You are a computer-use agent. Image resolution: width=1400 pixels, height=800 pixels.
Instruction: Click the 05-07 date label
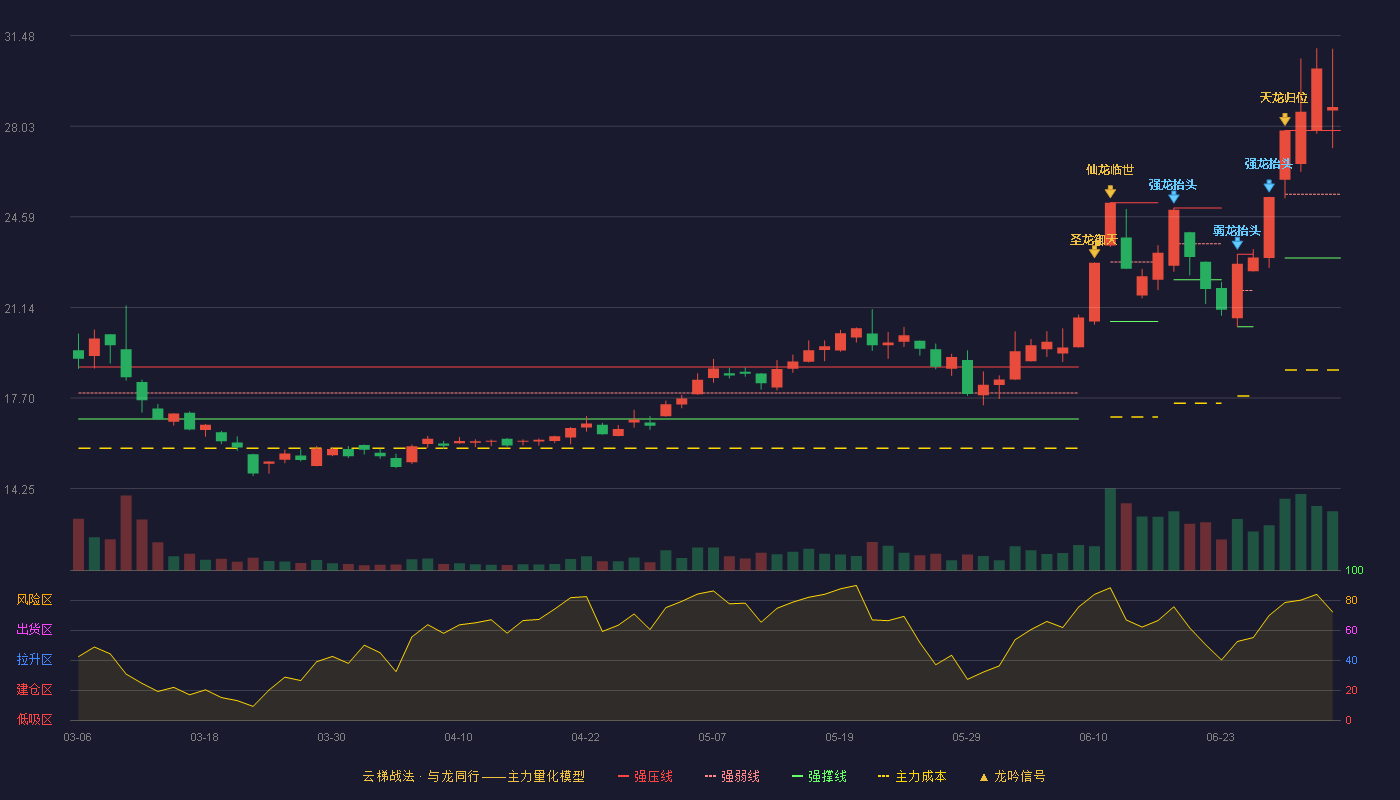712,737
